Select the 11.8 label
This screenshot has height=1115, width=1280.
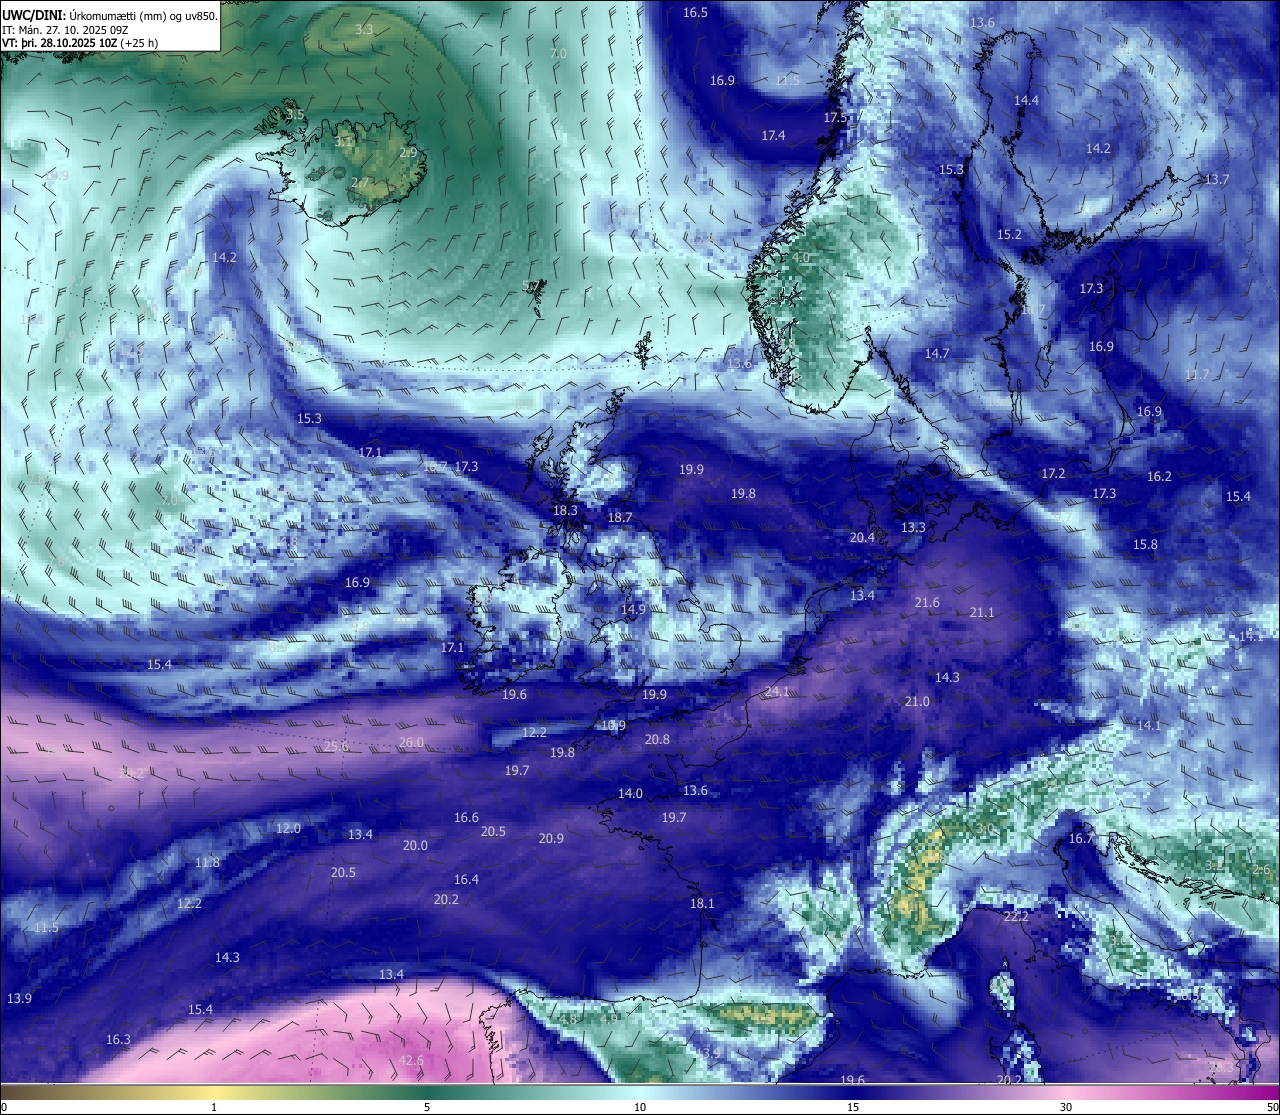[x=207, y=862]
